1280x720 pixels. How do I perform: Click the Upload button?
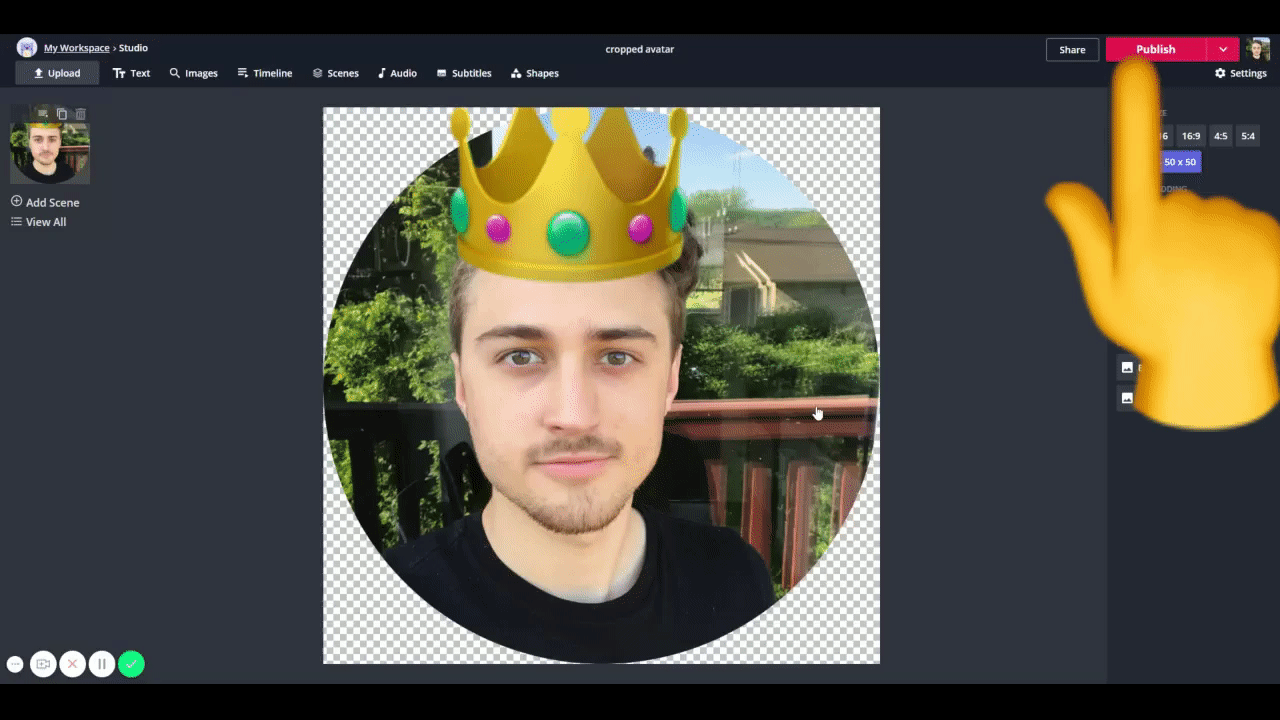click(x=57, y=73)
